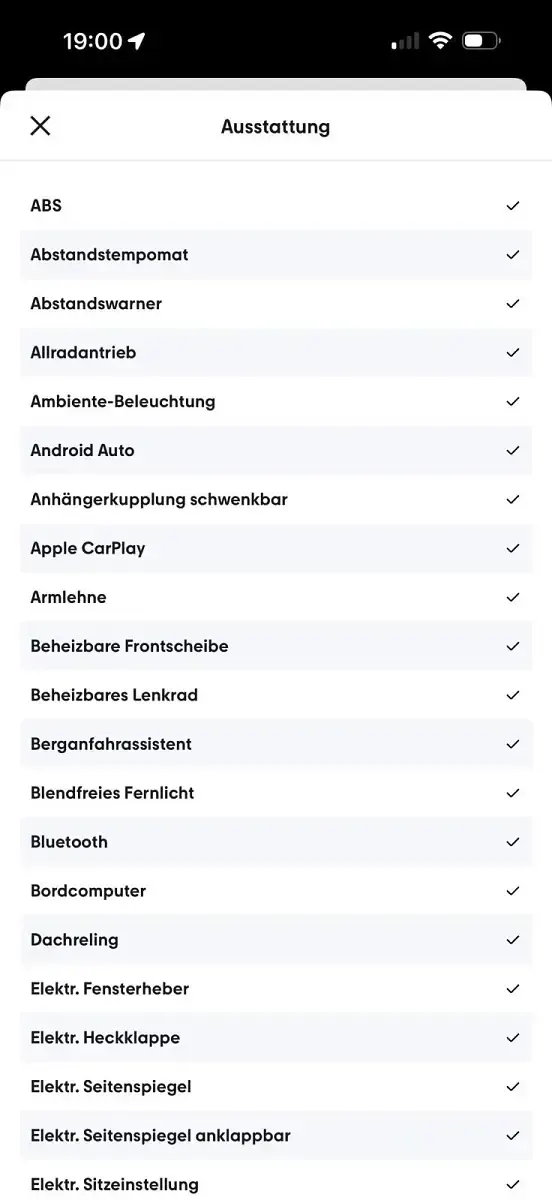Select the Anhängerkupplung schwenkbar entry
Image resolution: width=552 pixels, height=1200 pixels.
tap(276, 499)
